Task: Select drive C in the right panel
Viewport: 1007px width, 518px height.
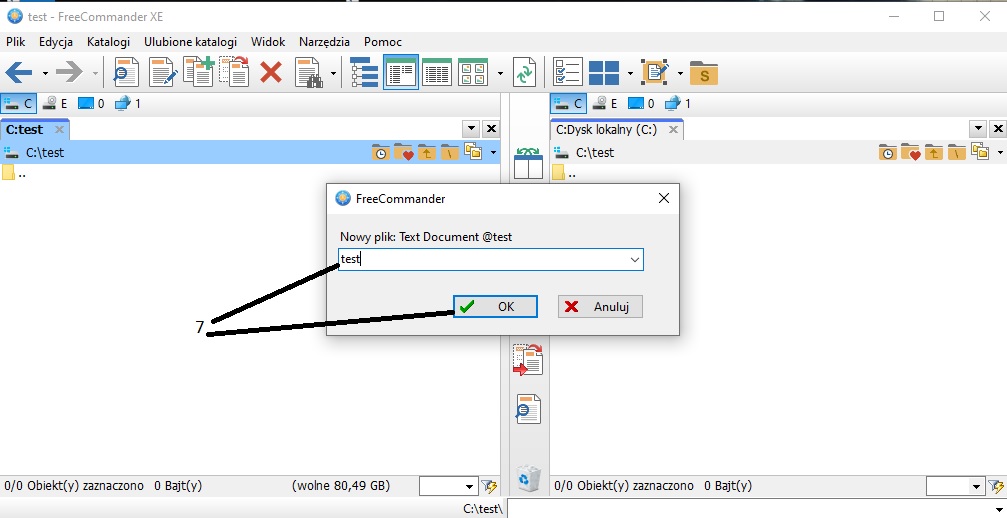Action: click(568, 103)
